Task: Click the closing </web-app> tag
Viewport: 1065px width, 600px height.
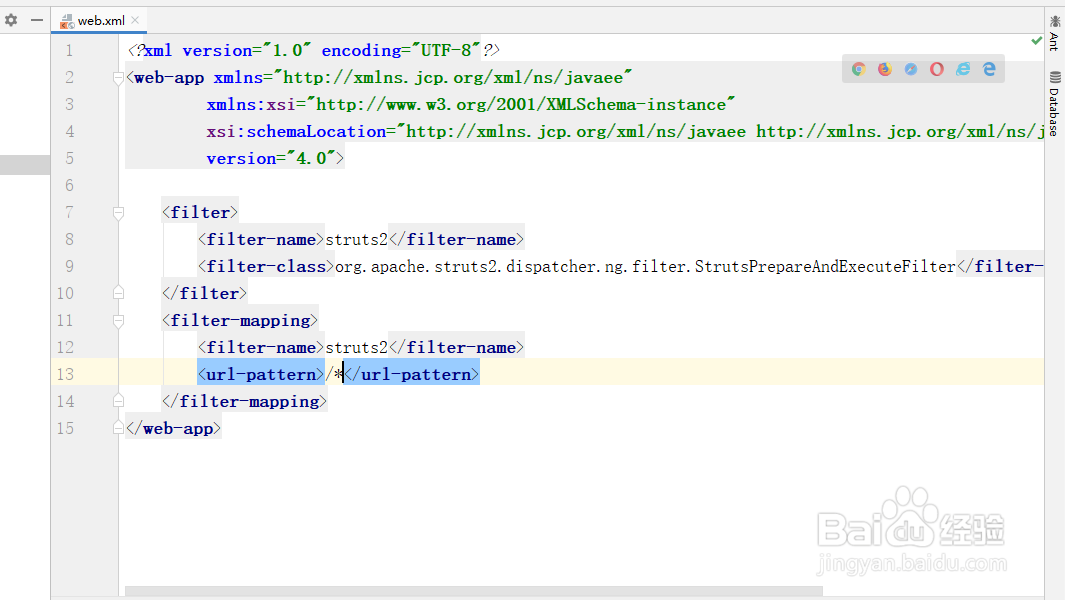Action: 174,428
